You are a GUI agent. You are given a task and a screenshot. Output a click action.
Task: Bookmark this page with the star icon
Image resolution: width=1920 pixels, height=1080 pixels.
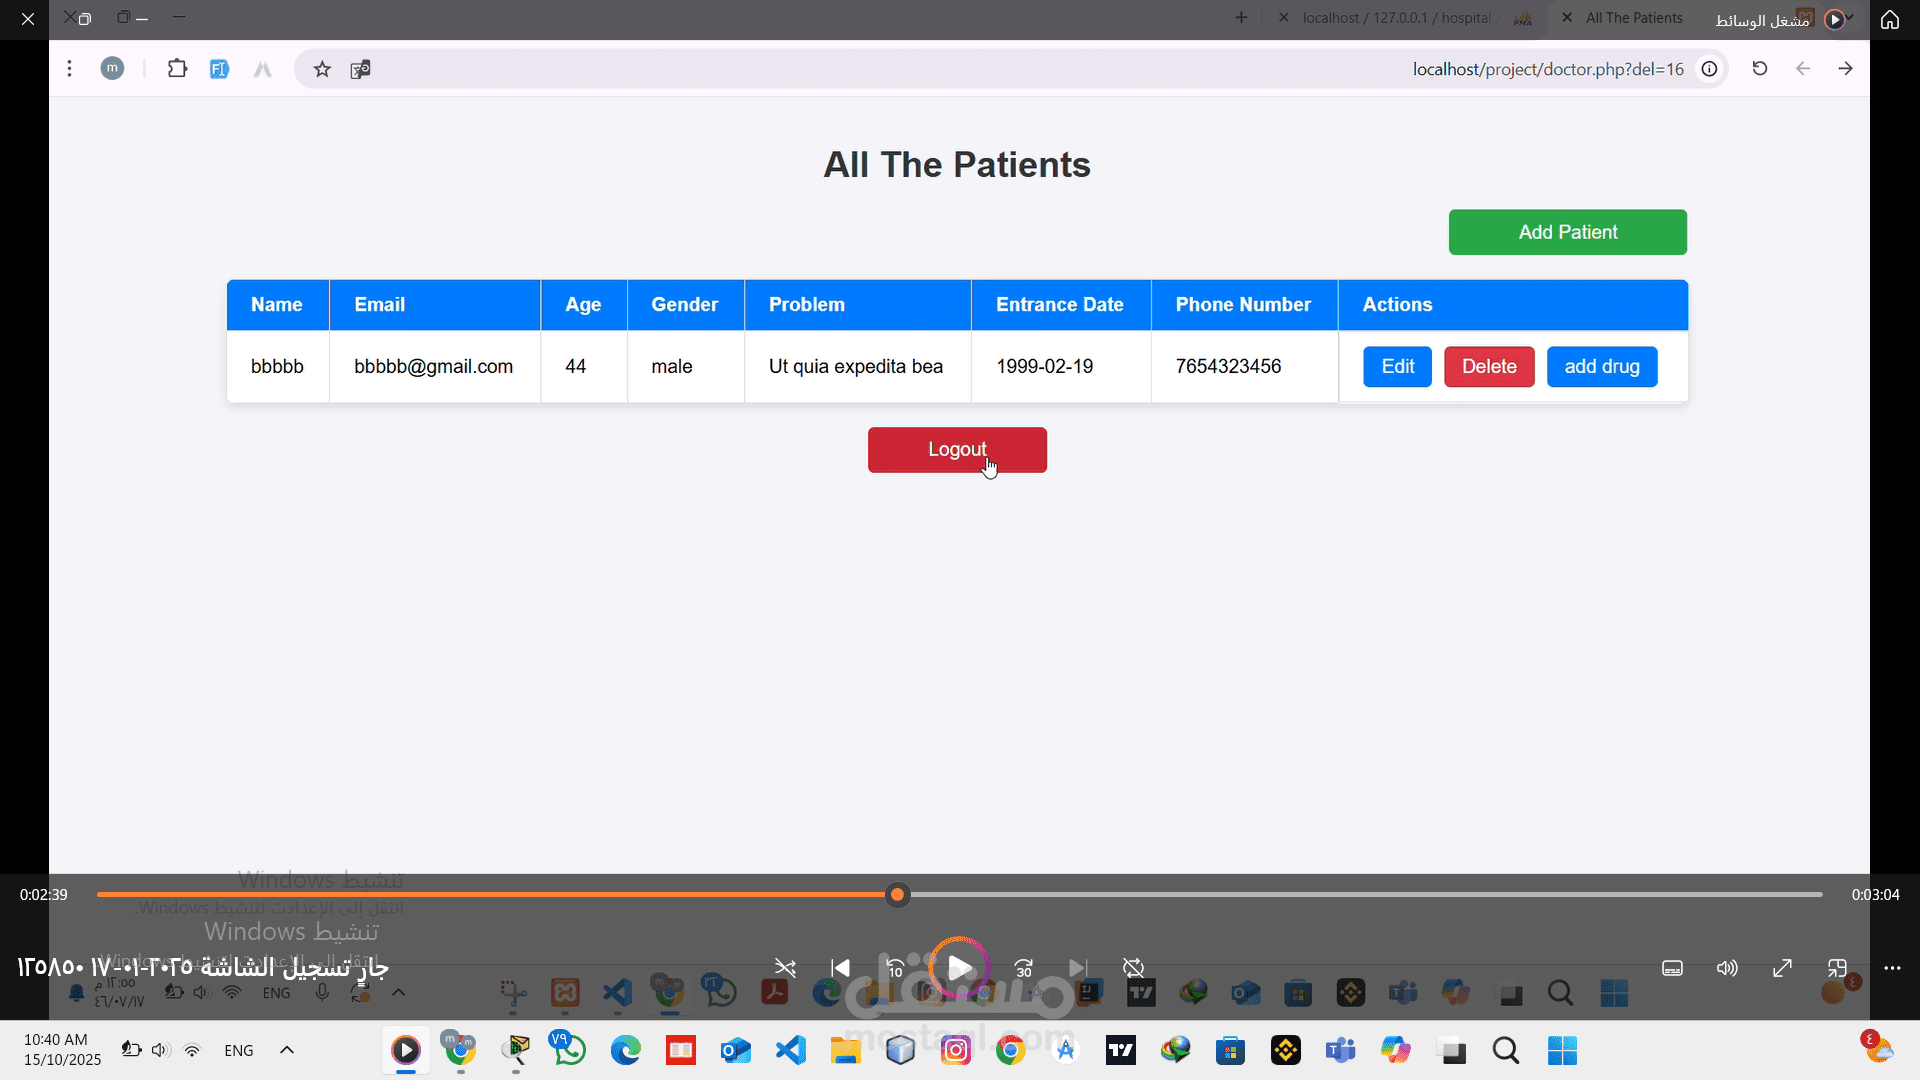point(322,69)
